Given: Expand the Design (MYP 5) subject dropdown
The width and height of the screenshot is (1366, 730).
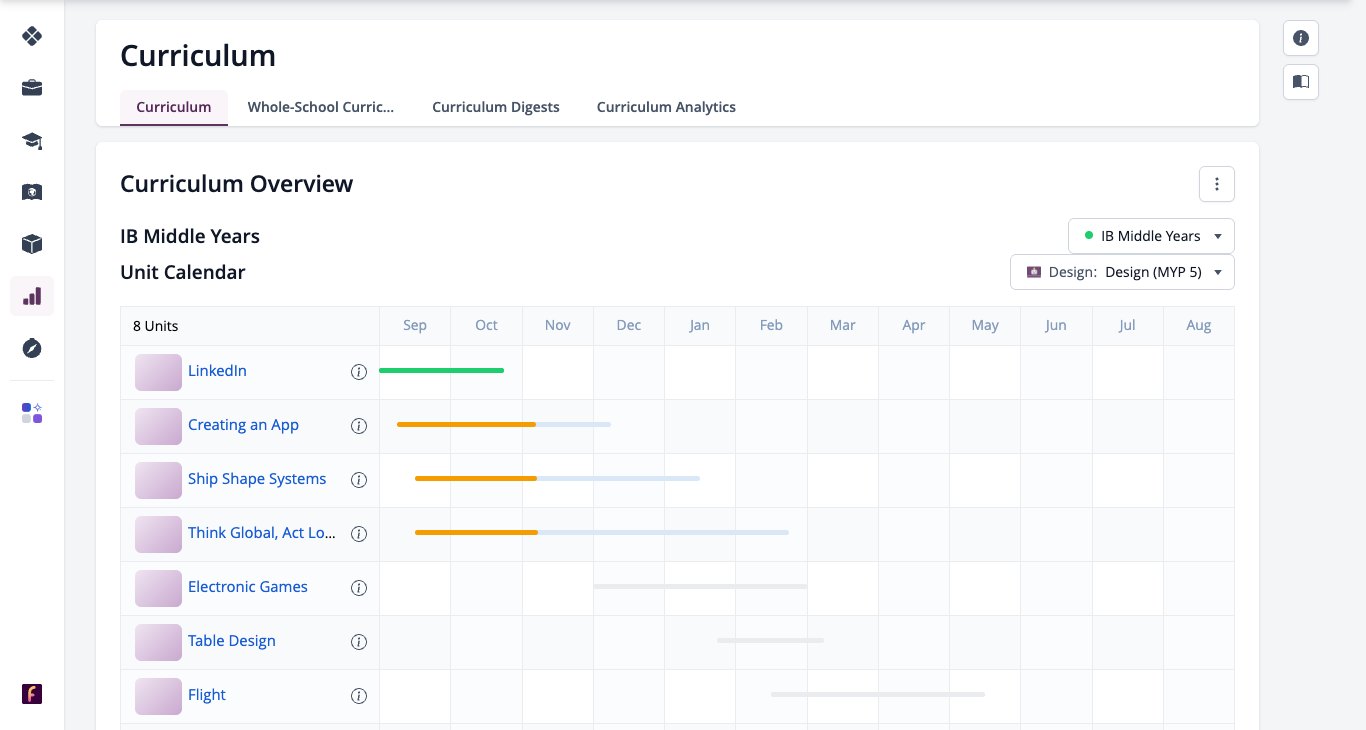Looking at the screenshot, I should [x=1122, y=272].
